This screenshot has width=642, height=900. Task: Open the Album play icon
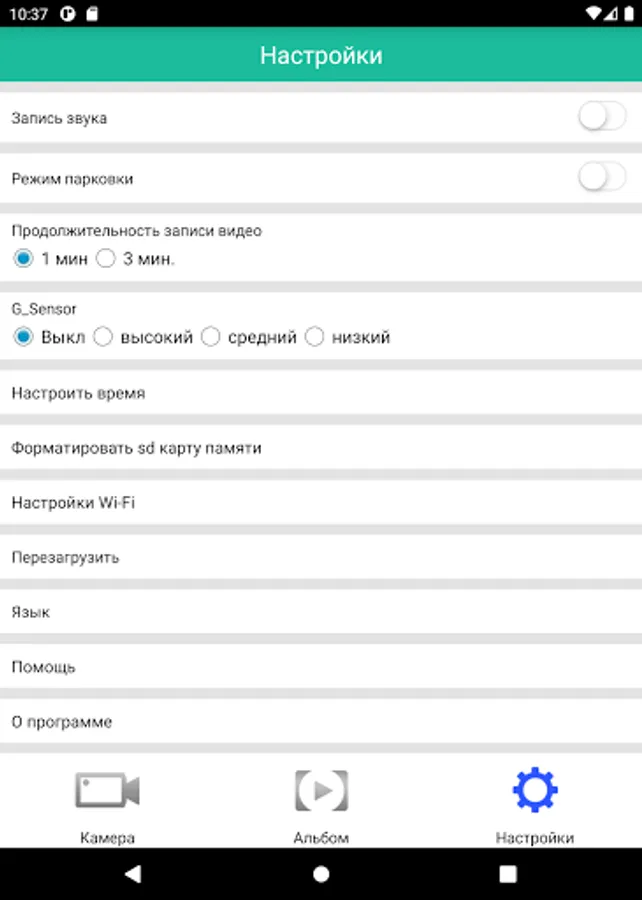321,790
